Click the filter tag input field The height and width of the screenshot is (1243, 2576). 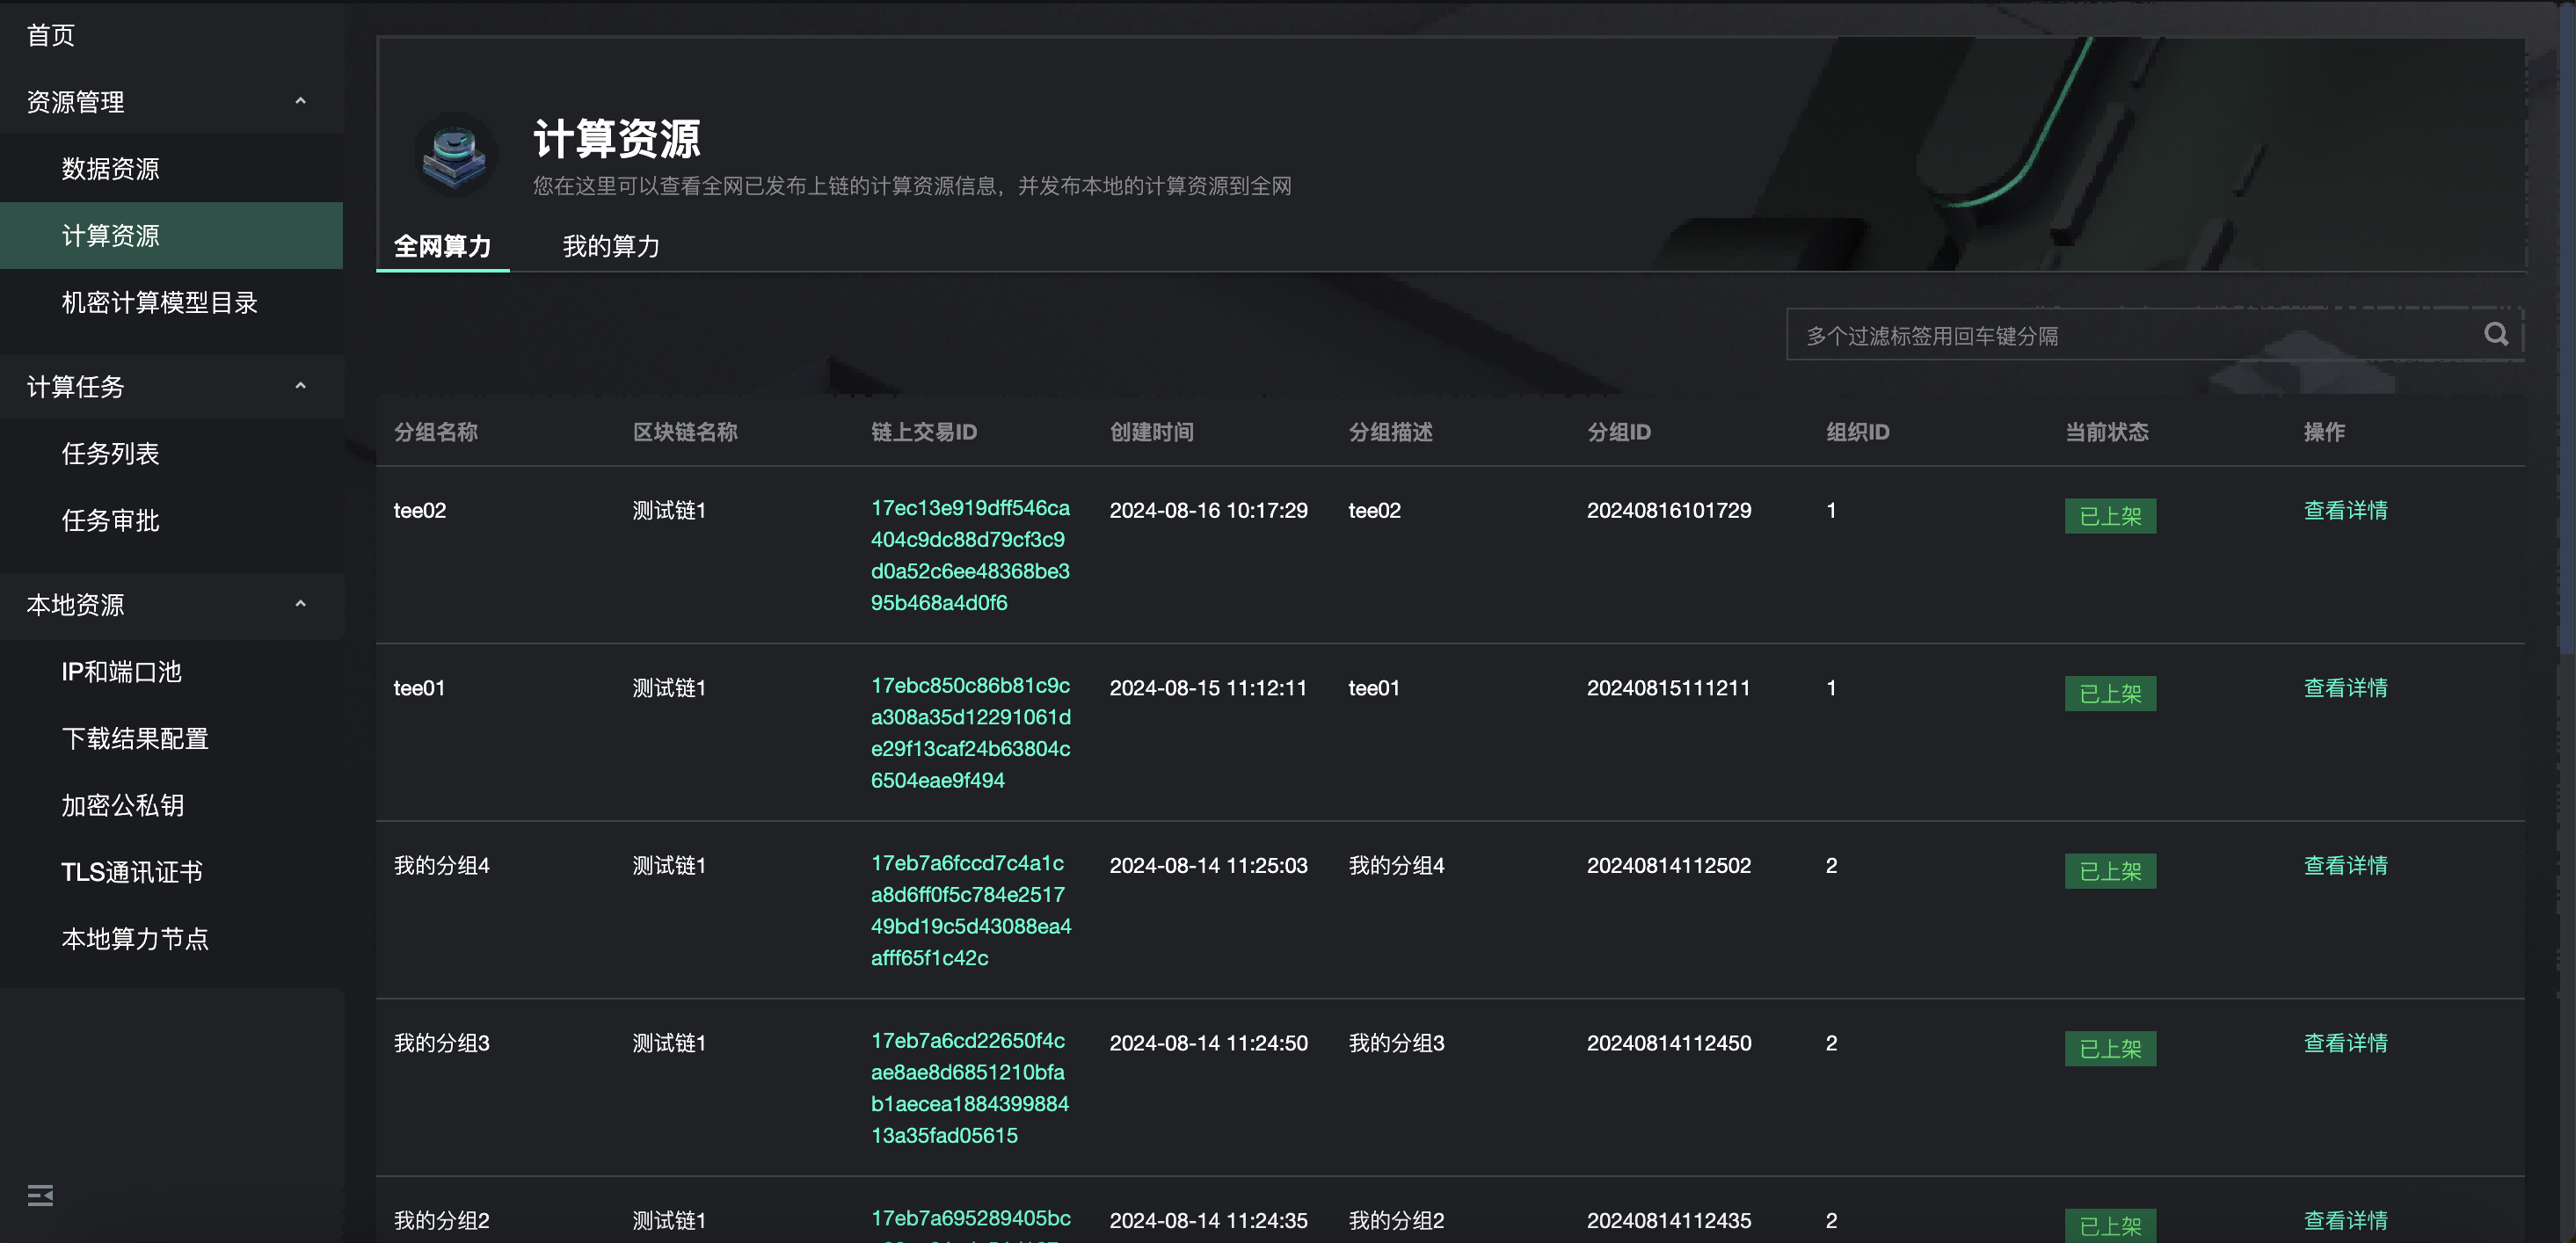click(2100, 335)
